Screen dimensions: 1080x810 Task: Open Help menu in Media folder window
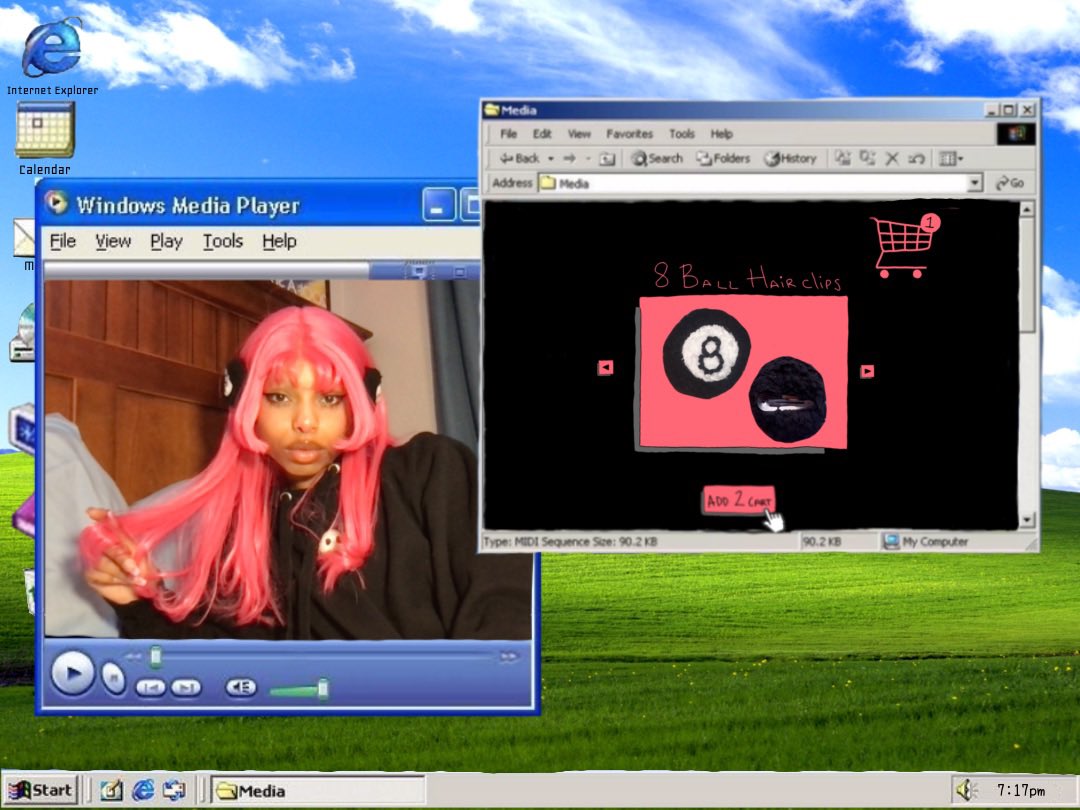721,134
